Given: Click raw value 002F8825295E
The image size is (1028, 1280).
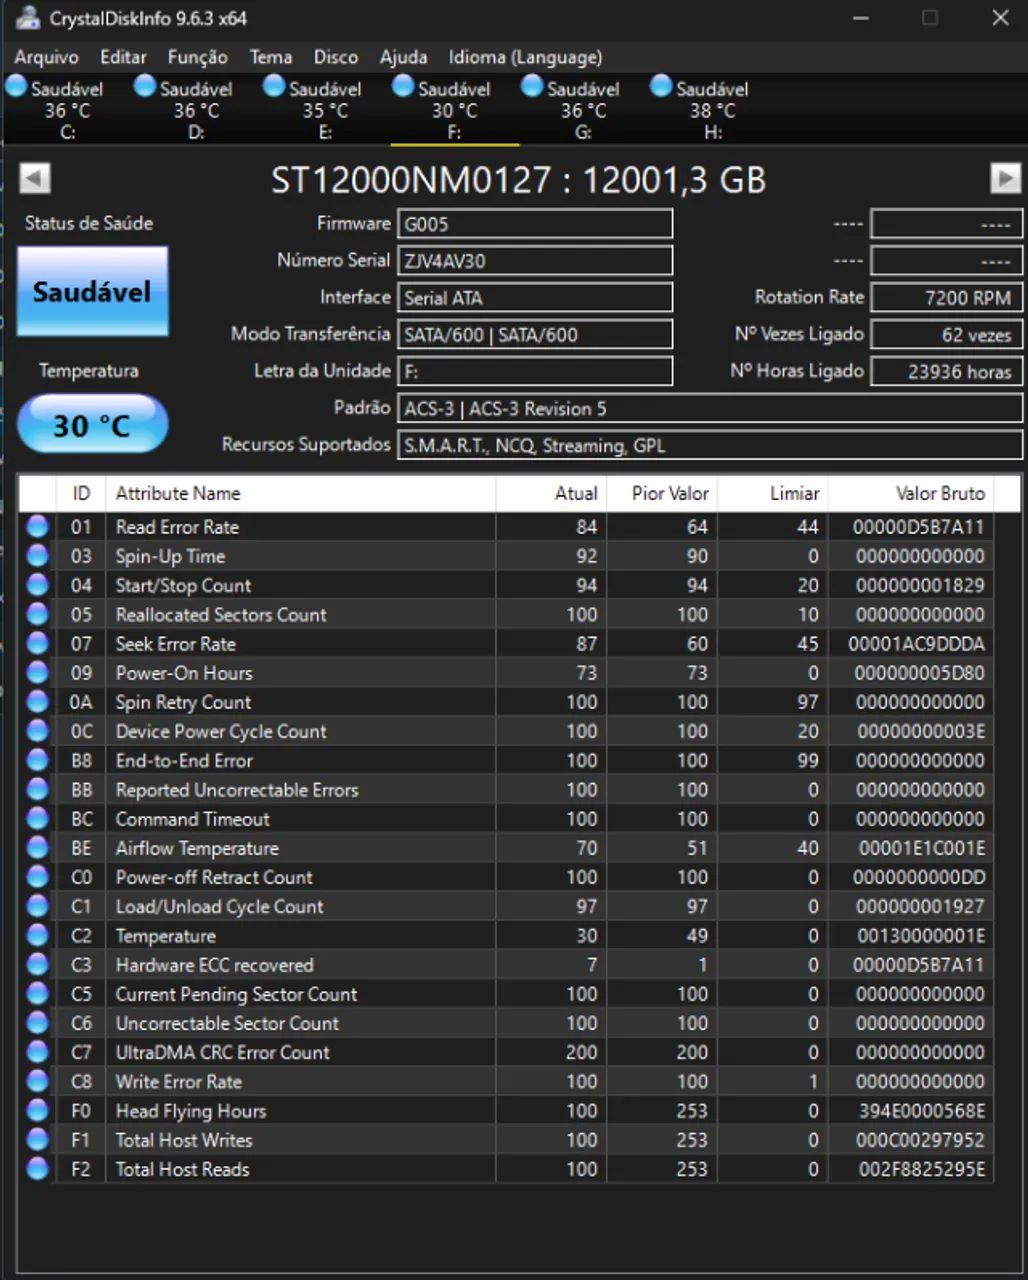Looking at the screenshot, I should tap(921, 1169).
